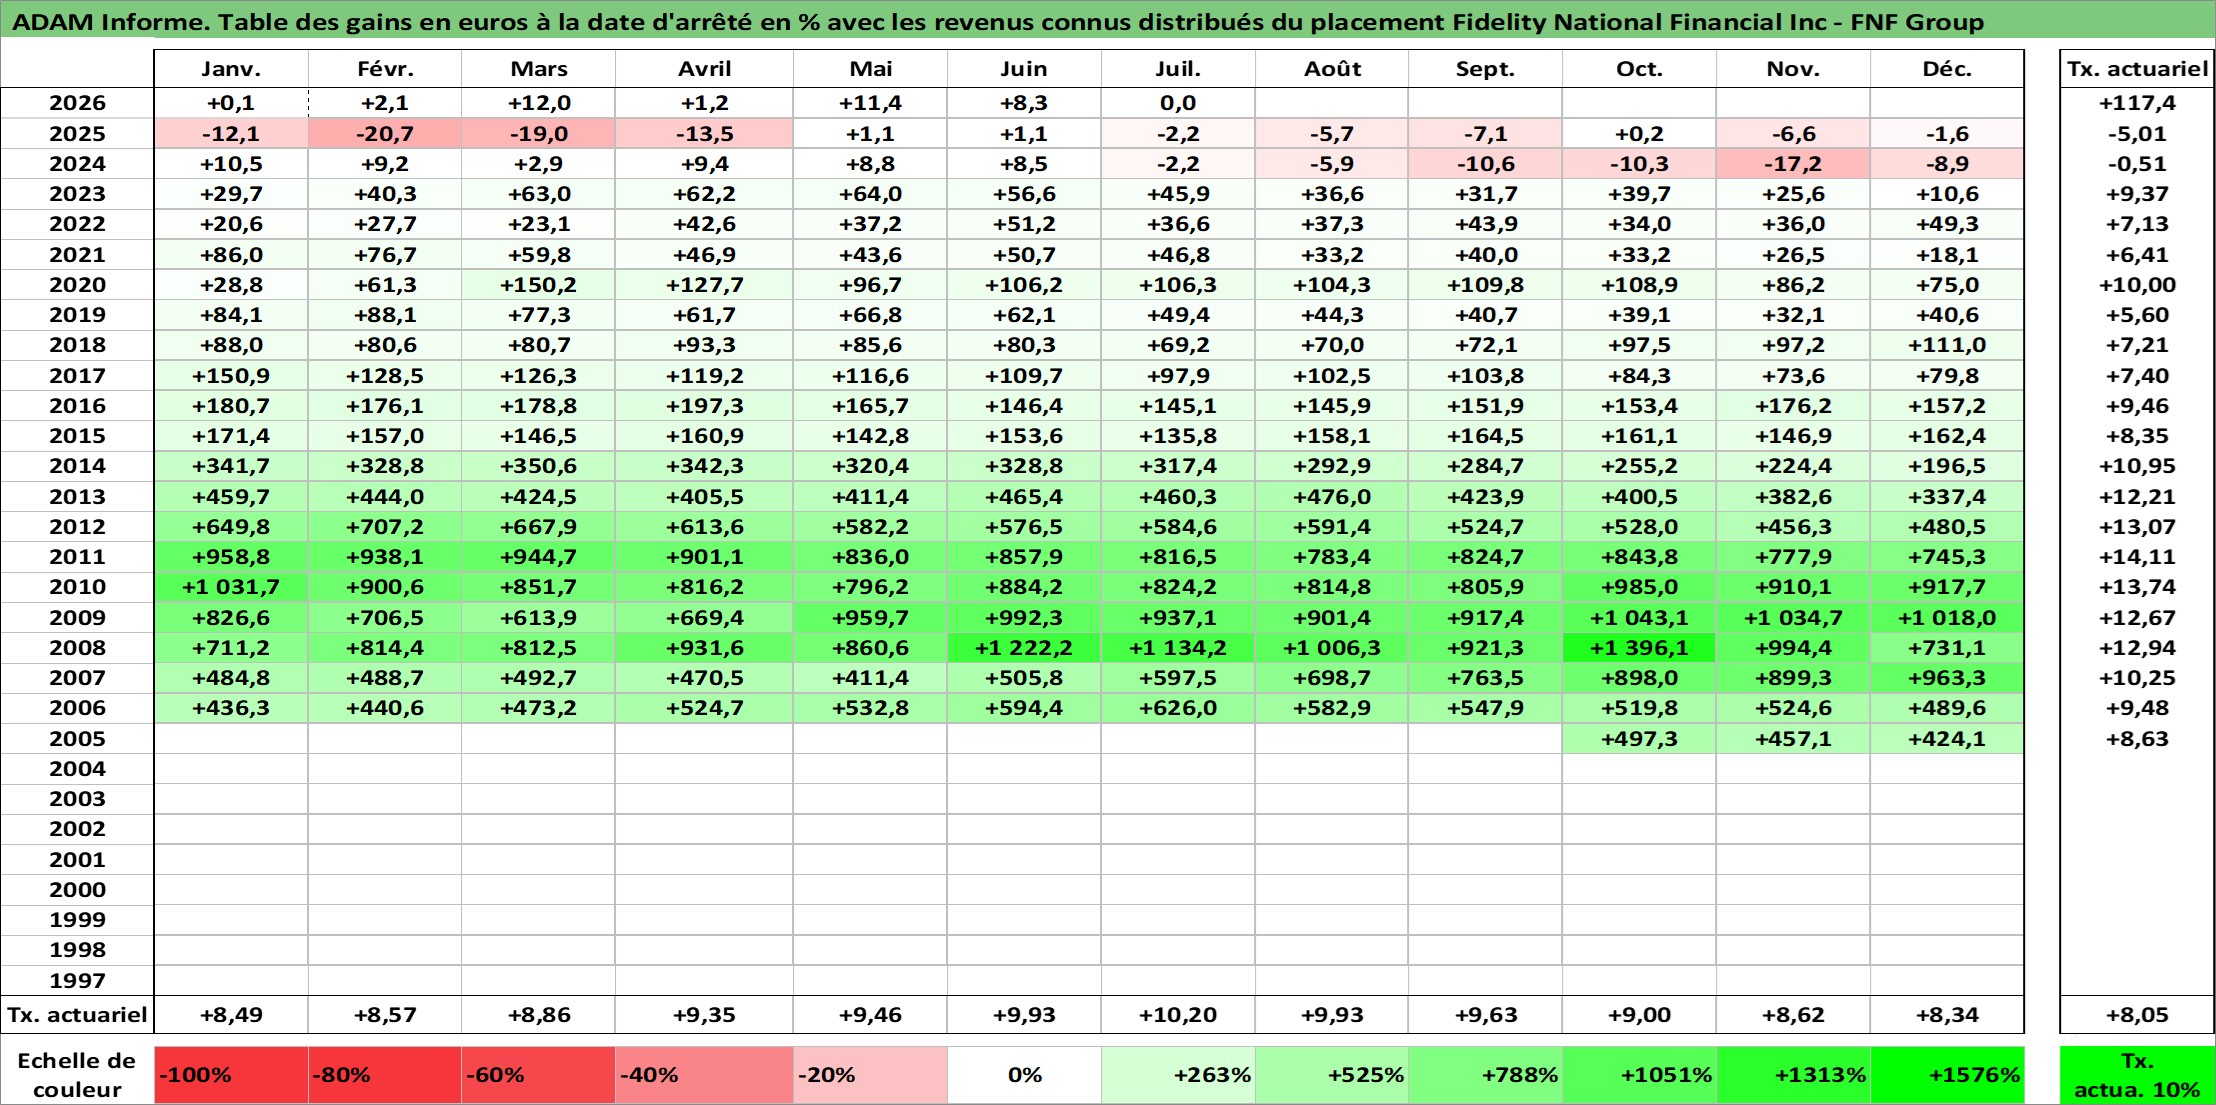Image resolution: width=2216 pixels, height=1105 pixels.
Task: Select the 'Tx. actua. 10%' green legend box
Action: pos(2137,1075)
